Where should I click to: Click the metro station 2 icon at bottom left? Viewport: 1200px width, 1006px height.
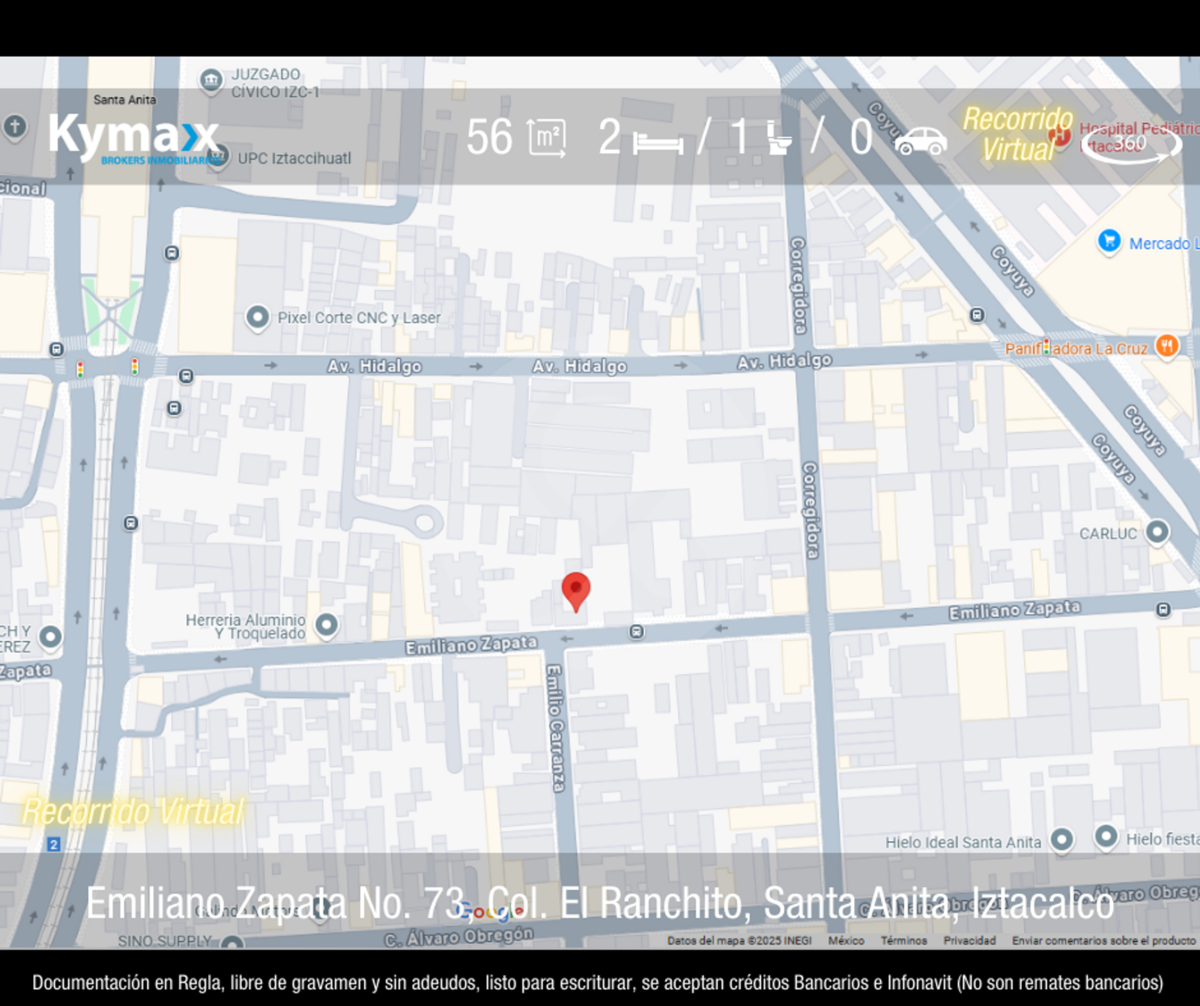click(53, 845)
